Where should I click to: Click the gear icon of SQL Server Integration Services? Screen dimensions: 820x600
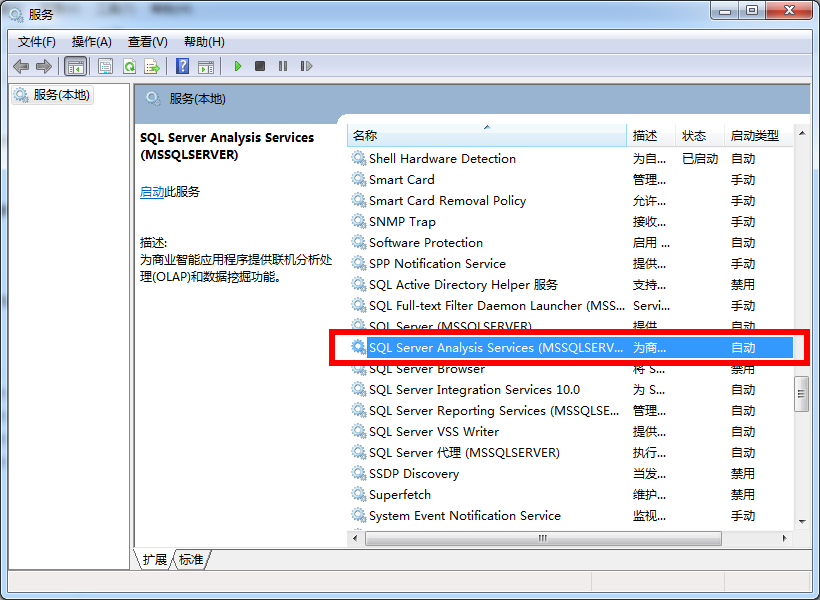point(358,389)
